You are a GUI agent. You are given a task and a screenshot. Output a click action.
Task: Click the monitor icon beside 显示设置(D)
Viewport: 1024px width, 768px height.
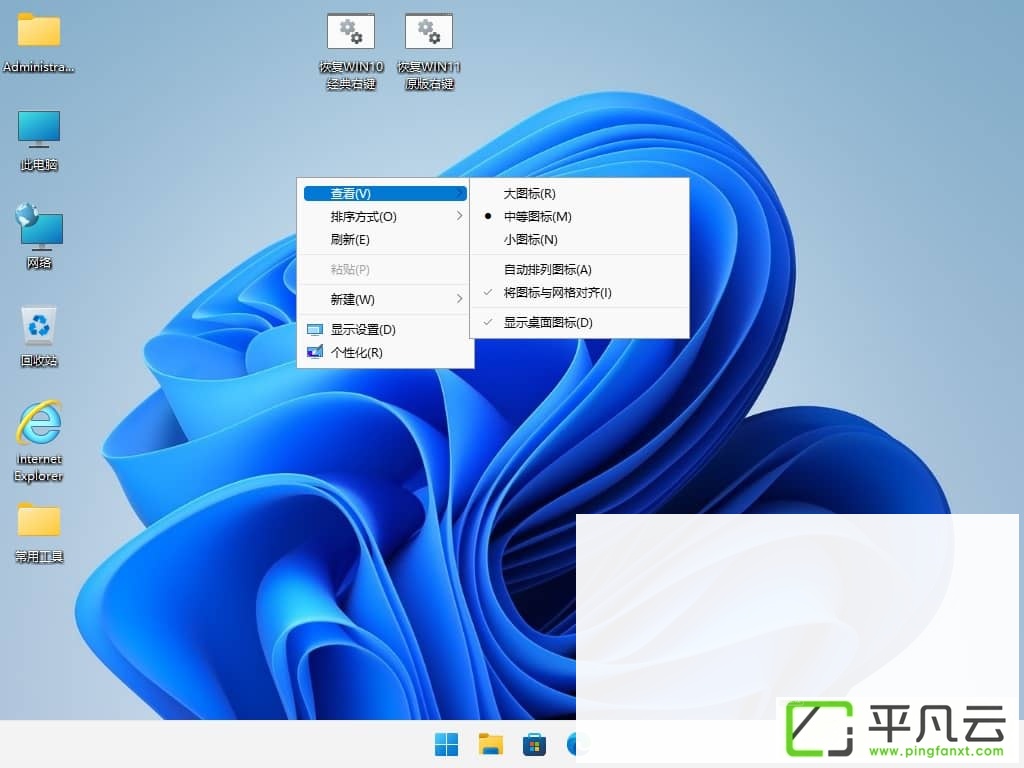pyautogui.click(x=315, y=329)
